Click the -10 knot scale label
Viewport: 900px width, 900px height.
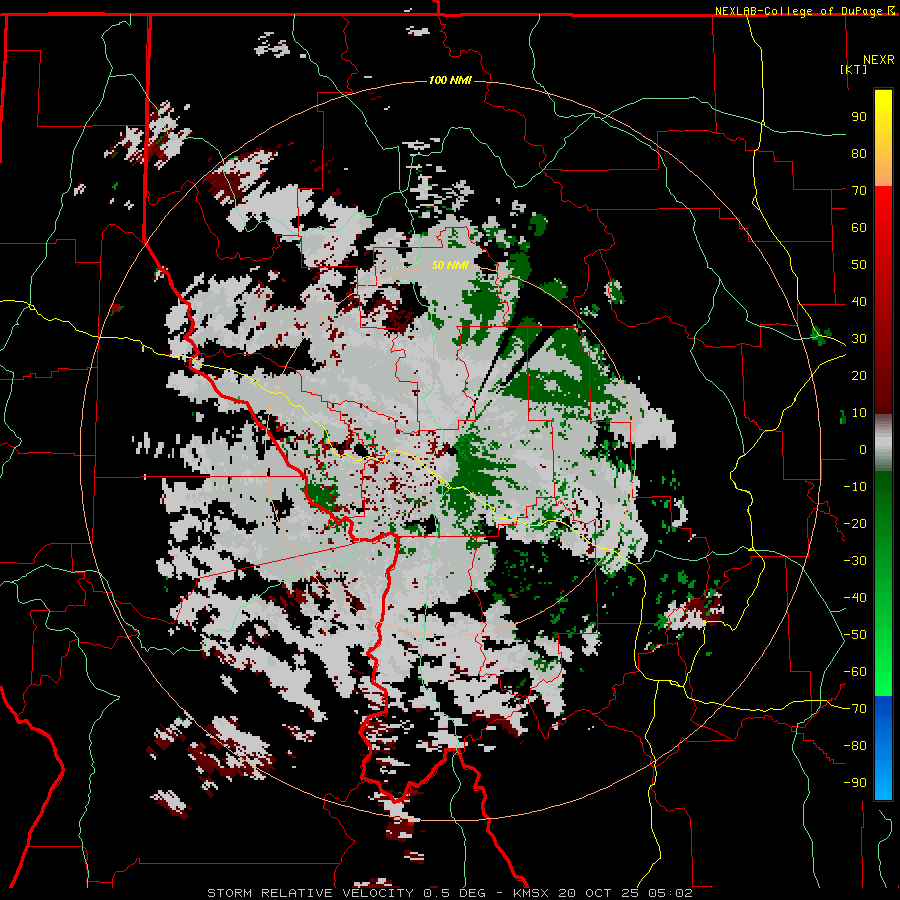coord(855,487)
